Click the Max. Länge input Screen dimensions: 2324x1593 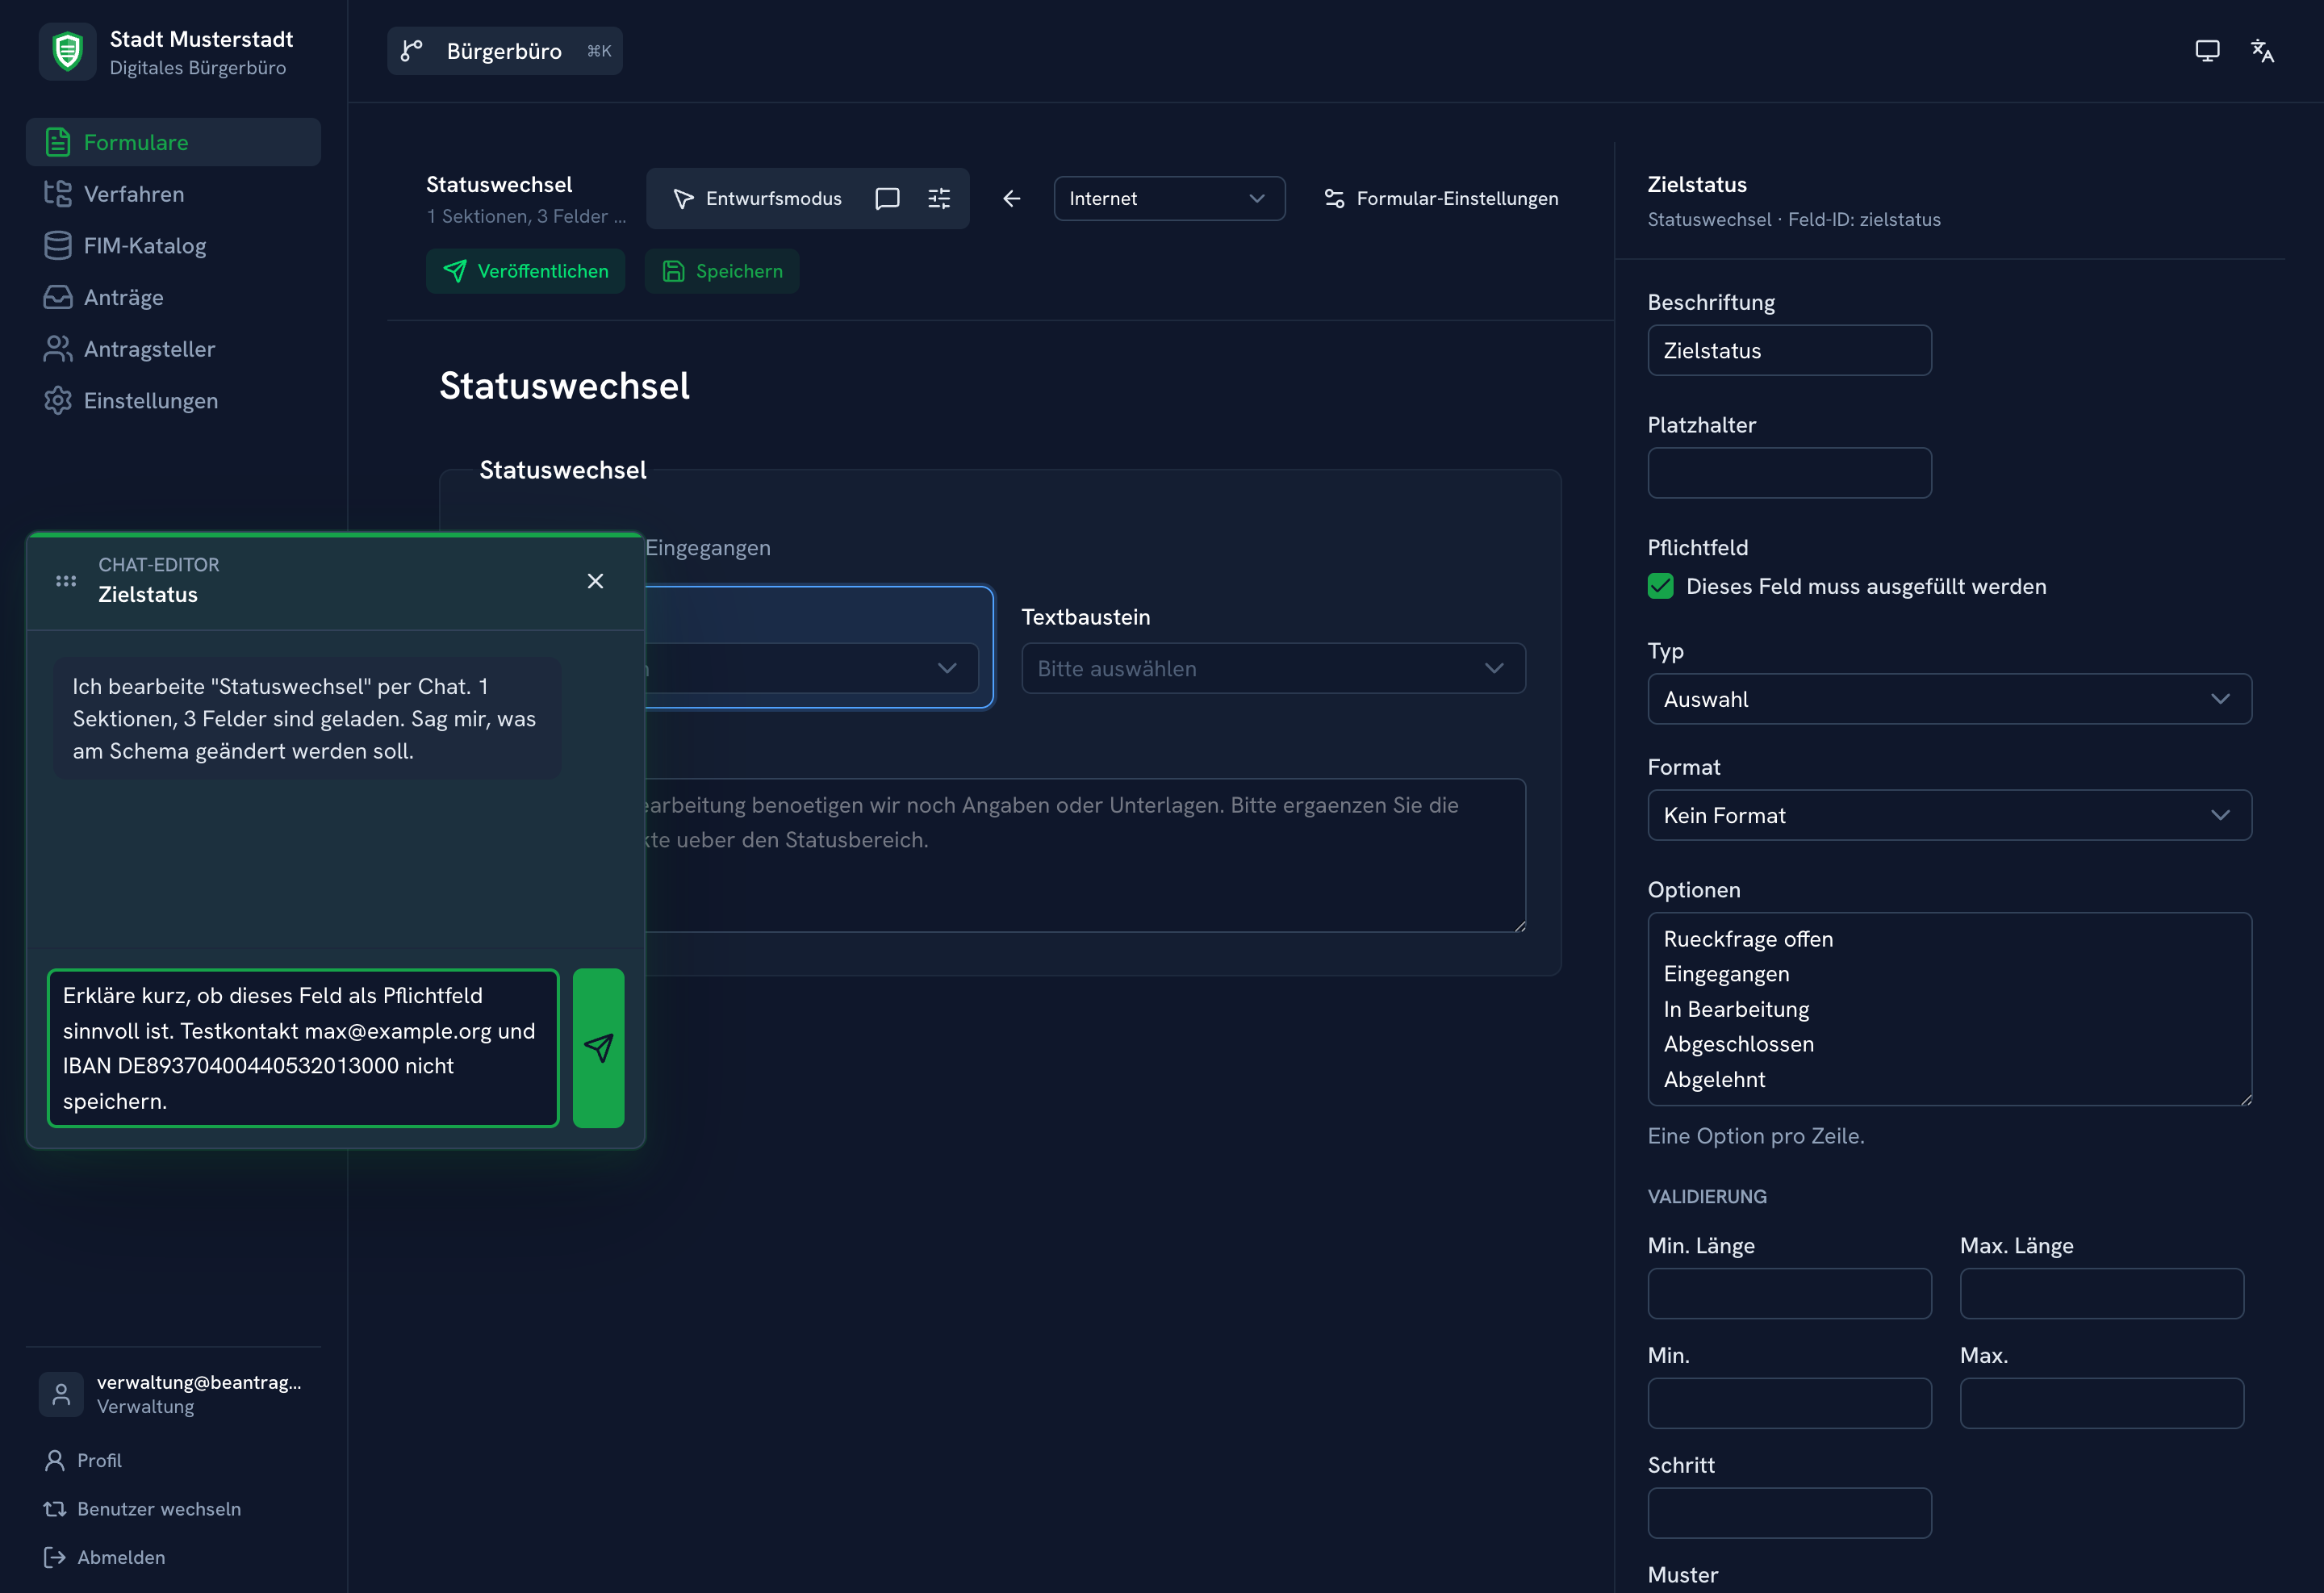point(2101,1293)
